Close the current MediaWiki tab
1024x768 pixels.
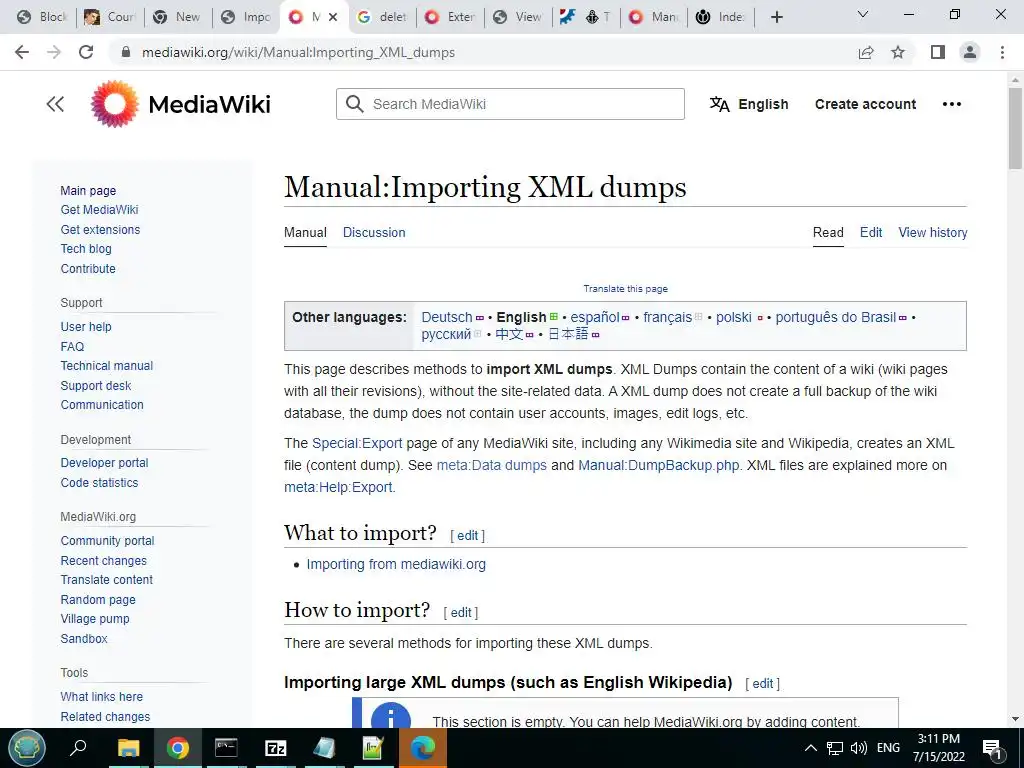(333, 17)
